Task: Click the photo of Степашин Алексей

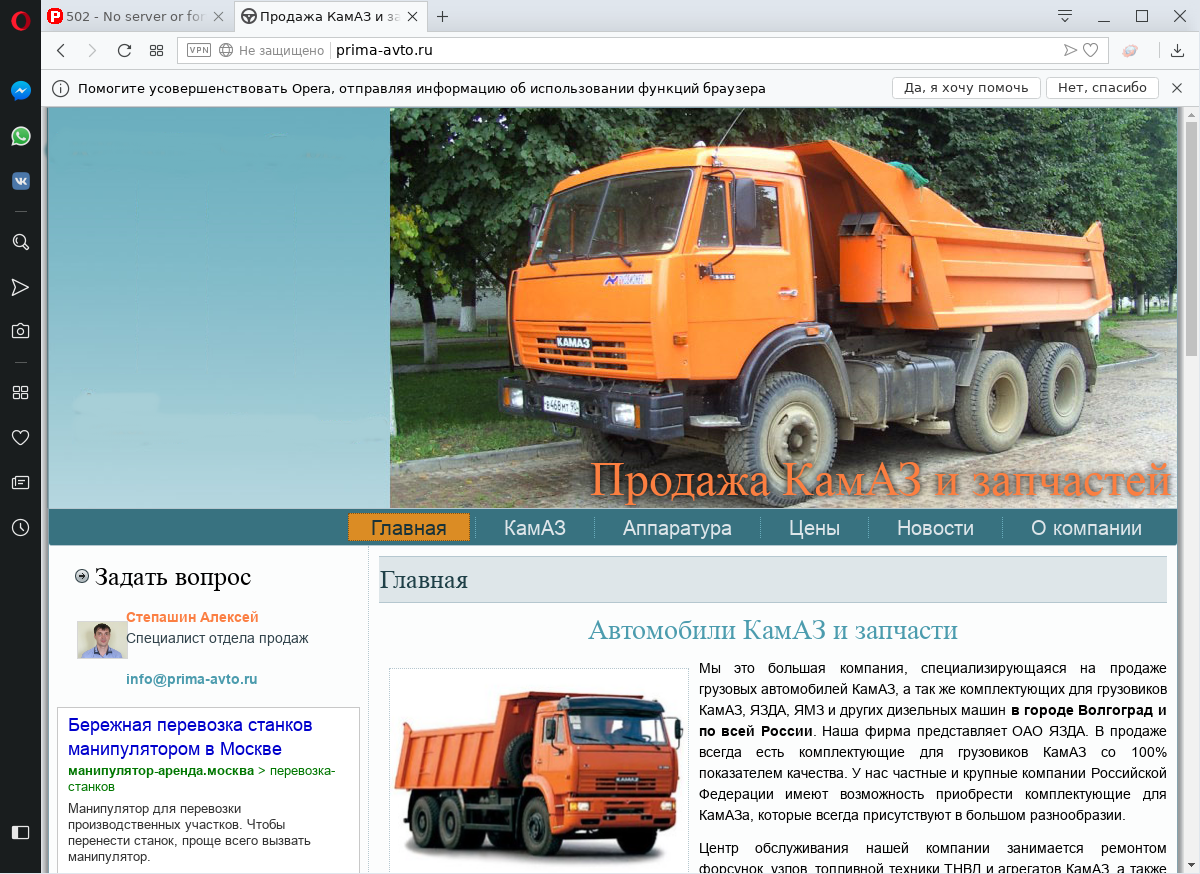Action: [x=102, y=640]
